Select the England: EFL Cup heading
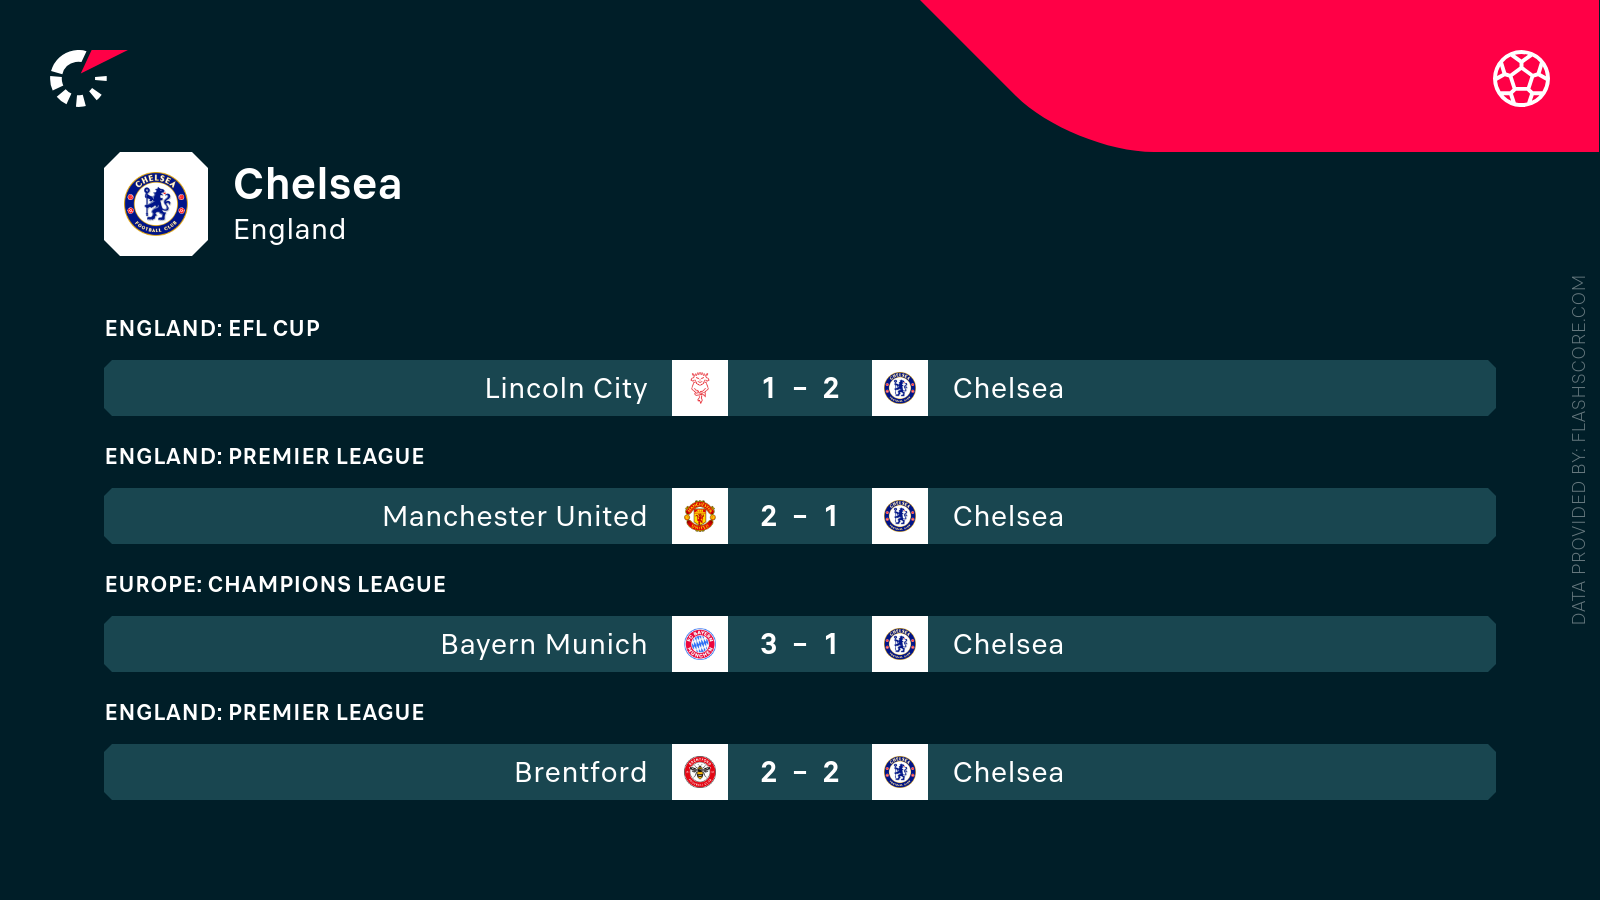The height and width of the screenshot is (900, 1600). click(x=212, y=328)
